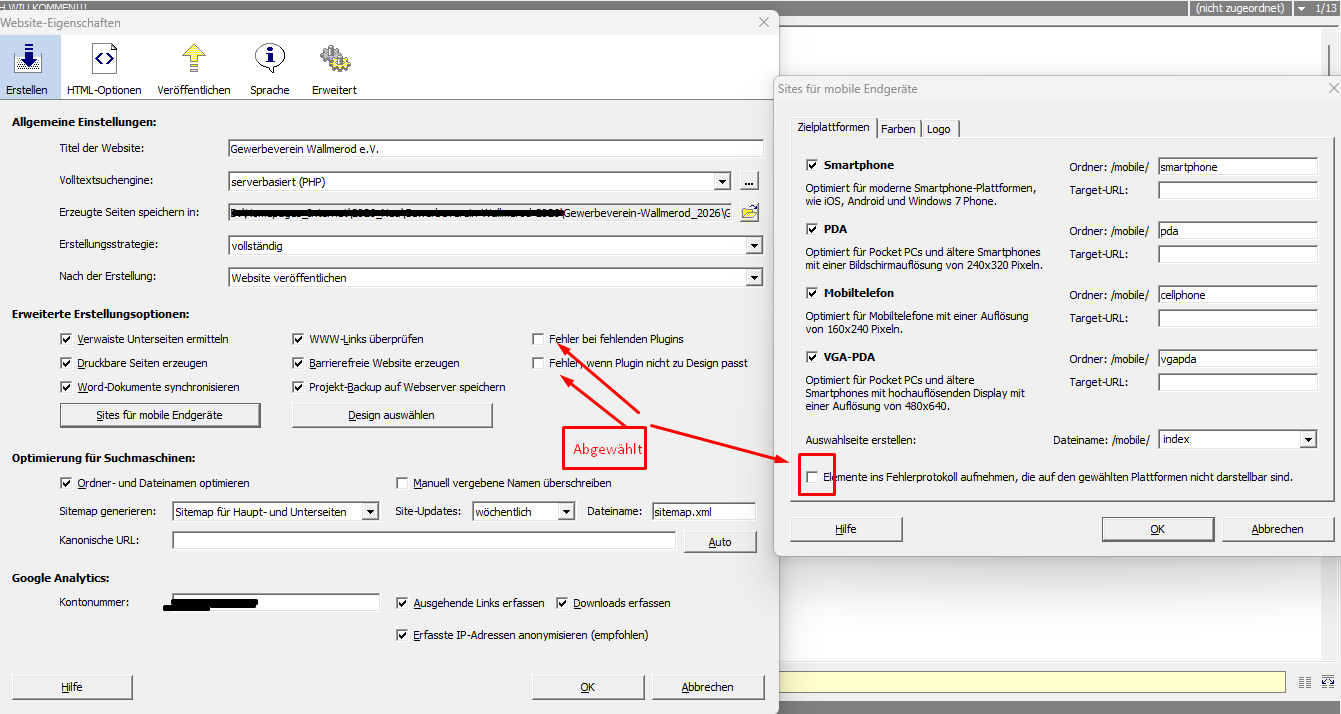Screen dimensions: 1341x714
Task: Click the Titel der Website input field
Action: click(496, 149)
